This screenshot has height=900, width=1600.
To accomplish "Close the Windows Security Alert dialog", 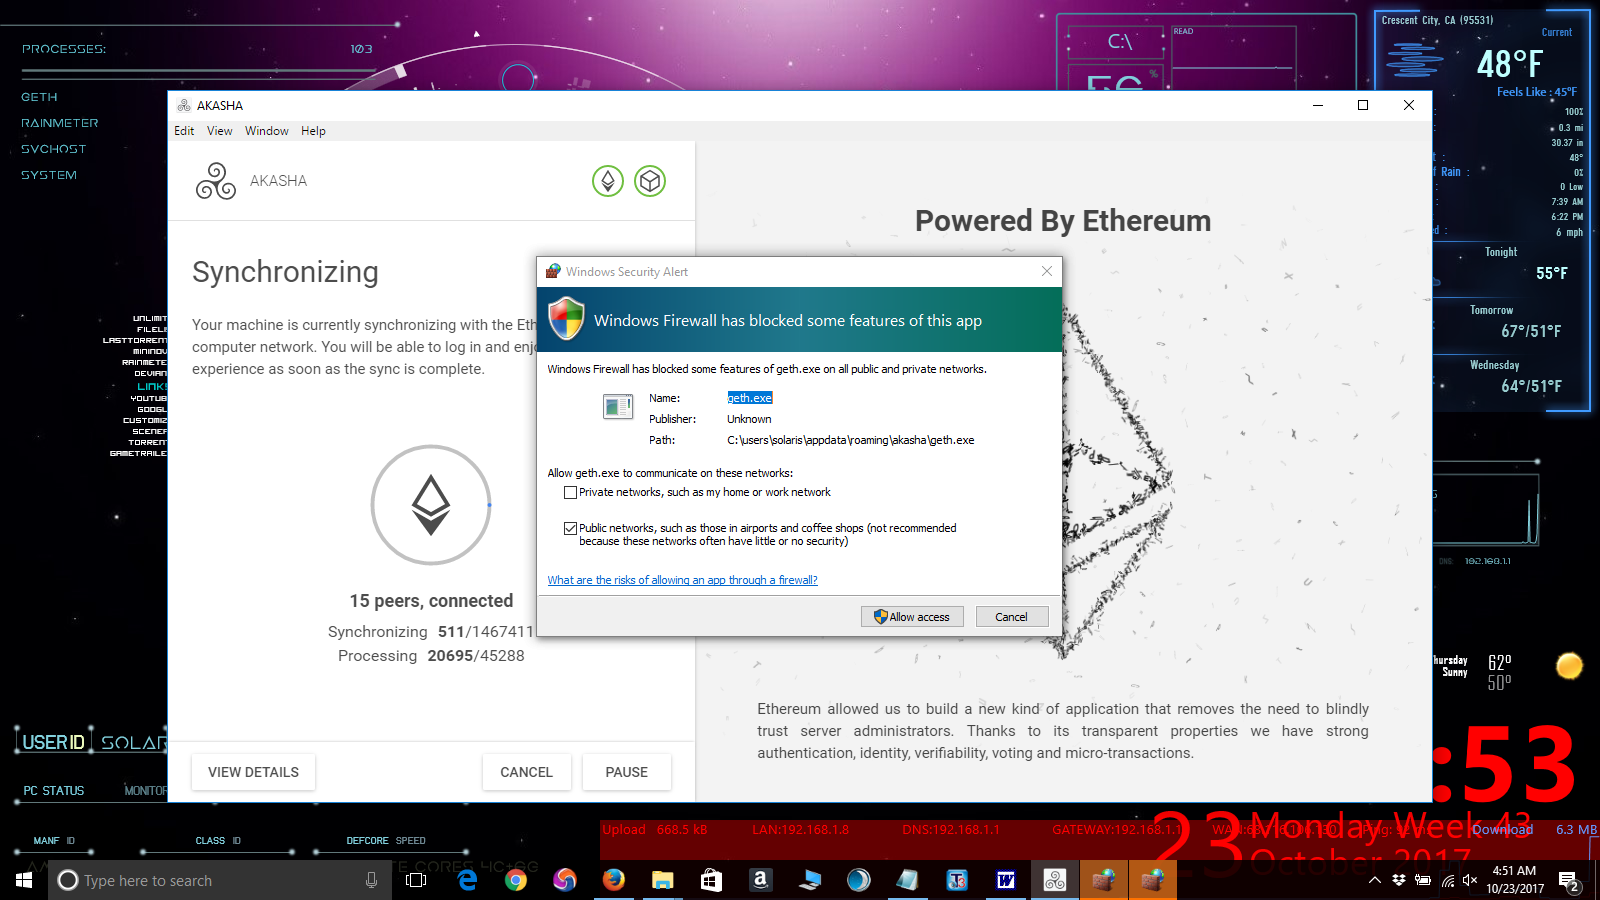I will (x=1046, y=271).
